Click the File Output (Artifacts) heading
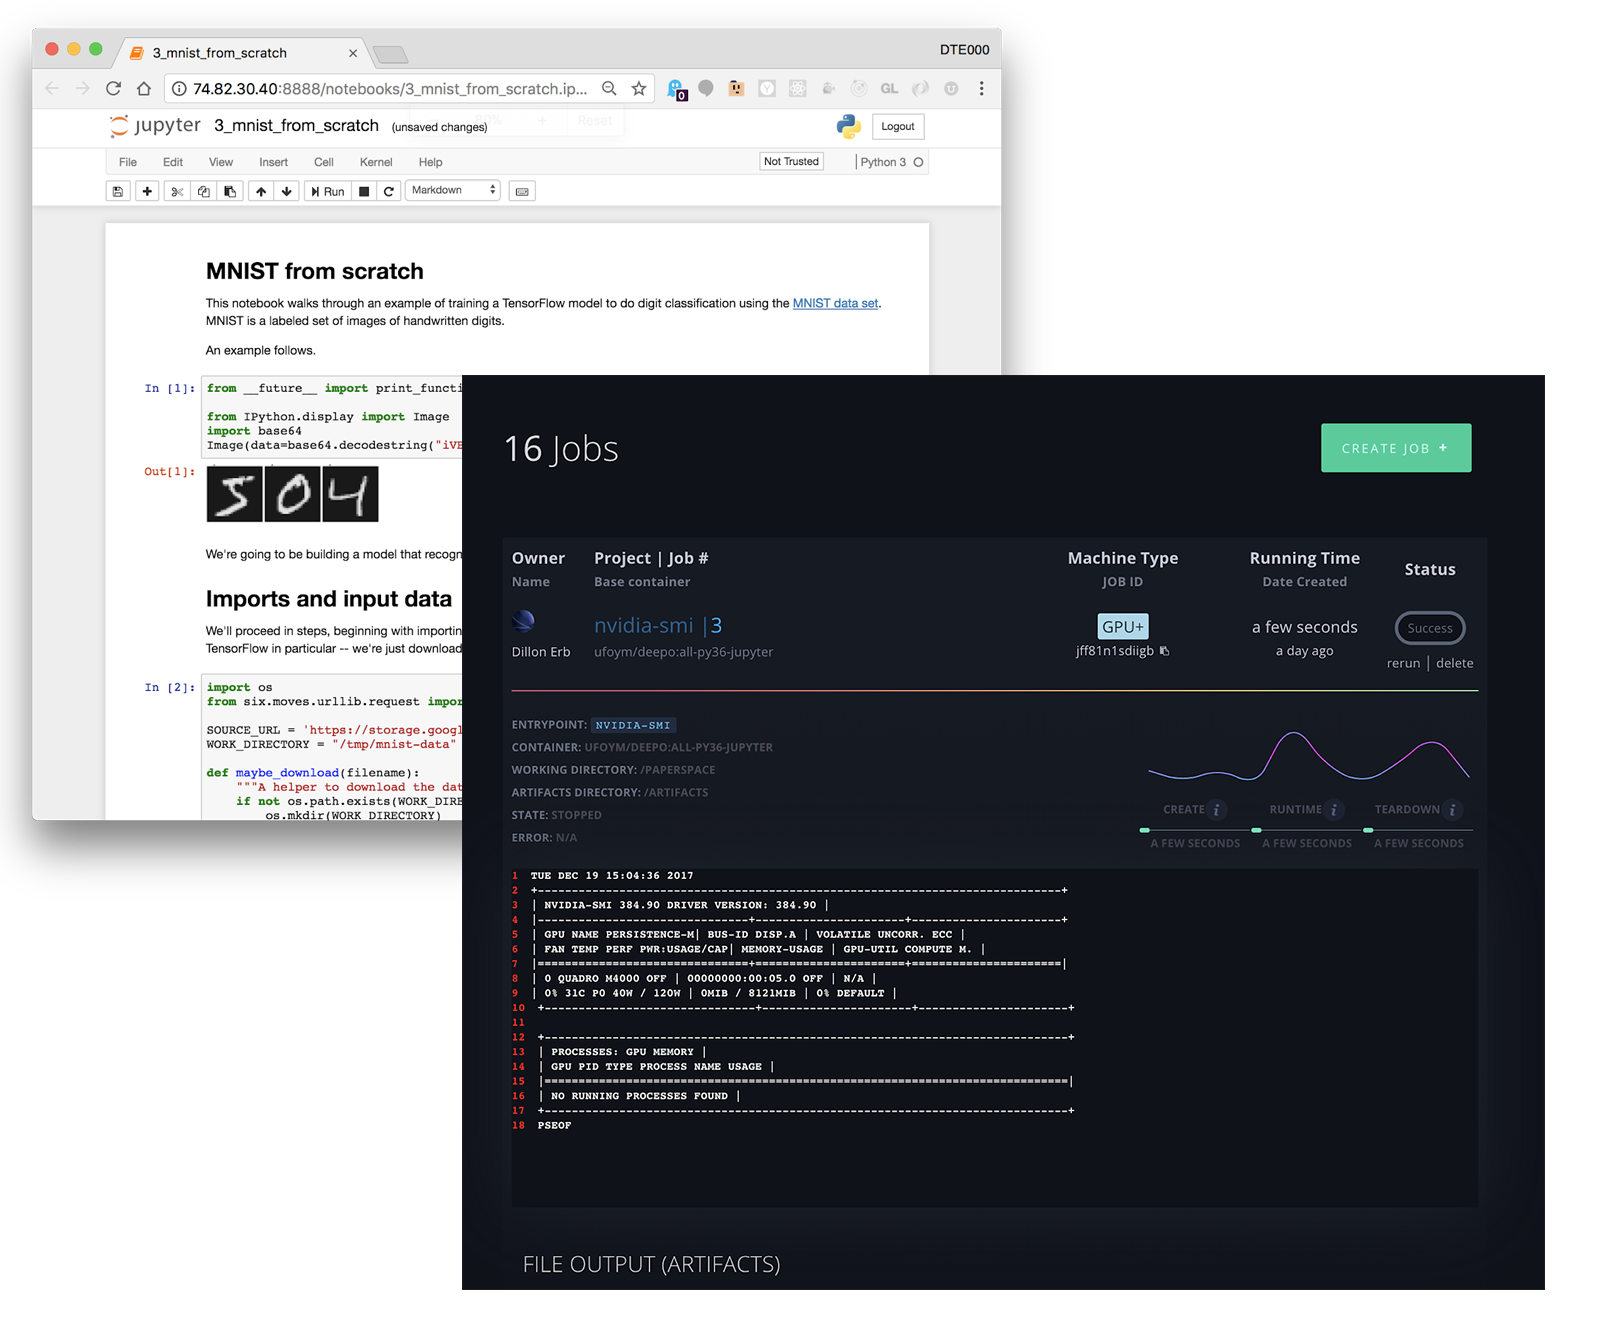Screen dimensions: 1600x1340 pos(651,1264)
